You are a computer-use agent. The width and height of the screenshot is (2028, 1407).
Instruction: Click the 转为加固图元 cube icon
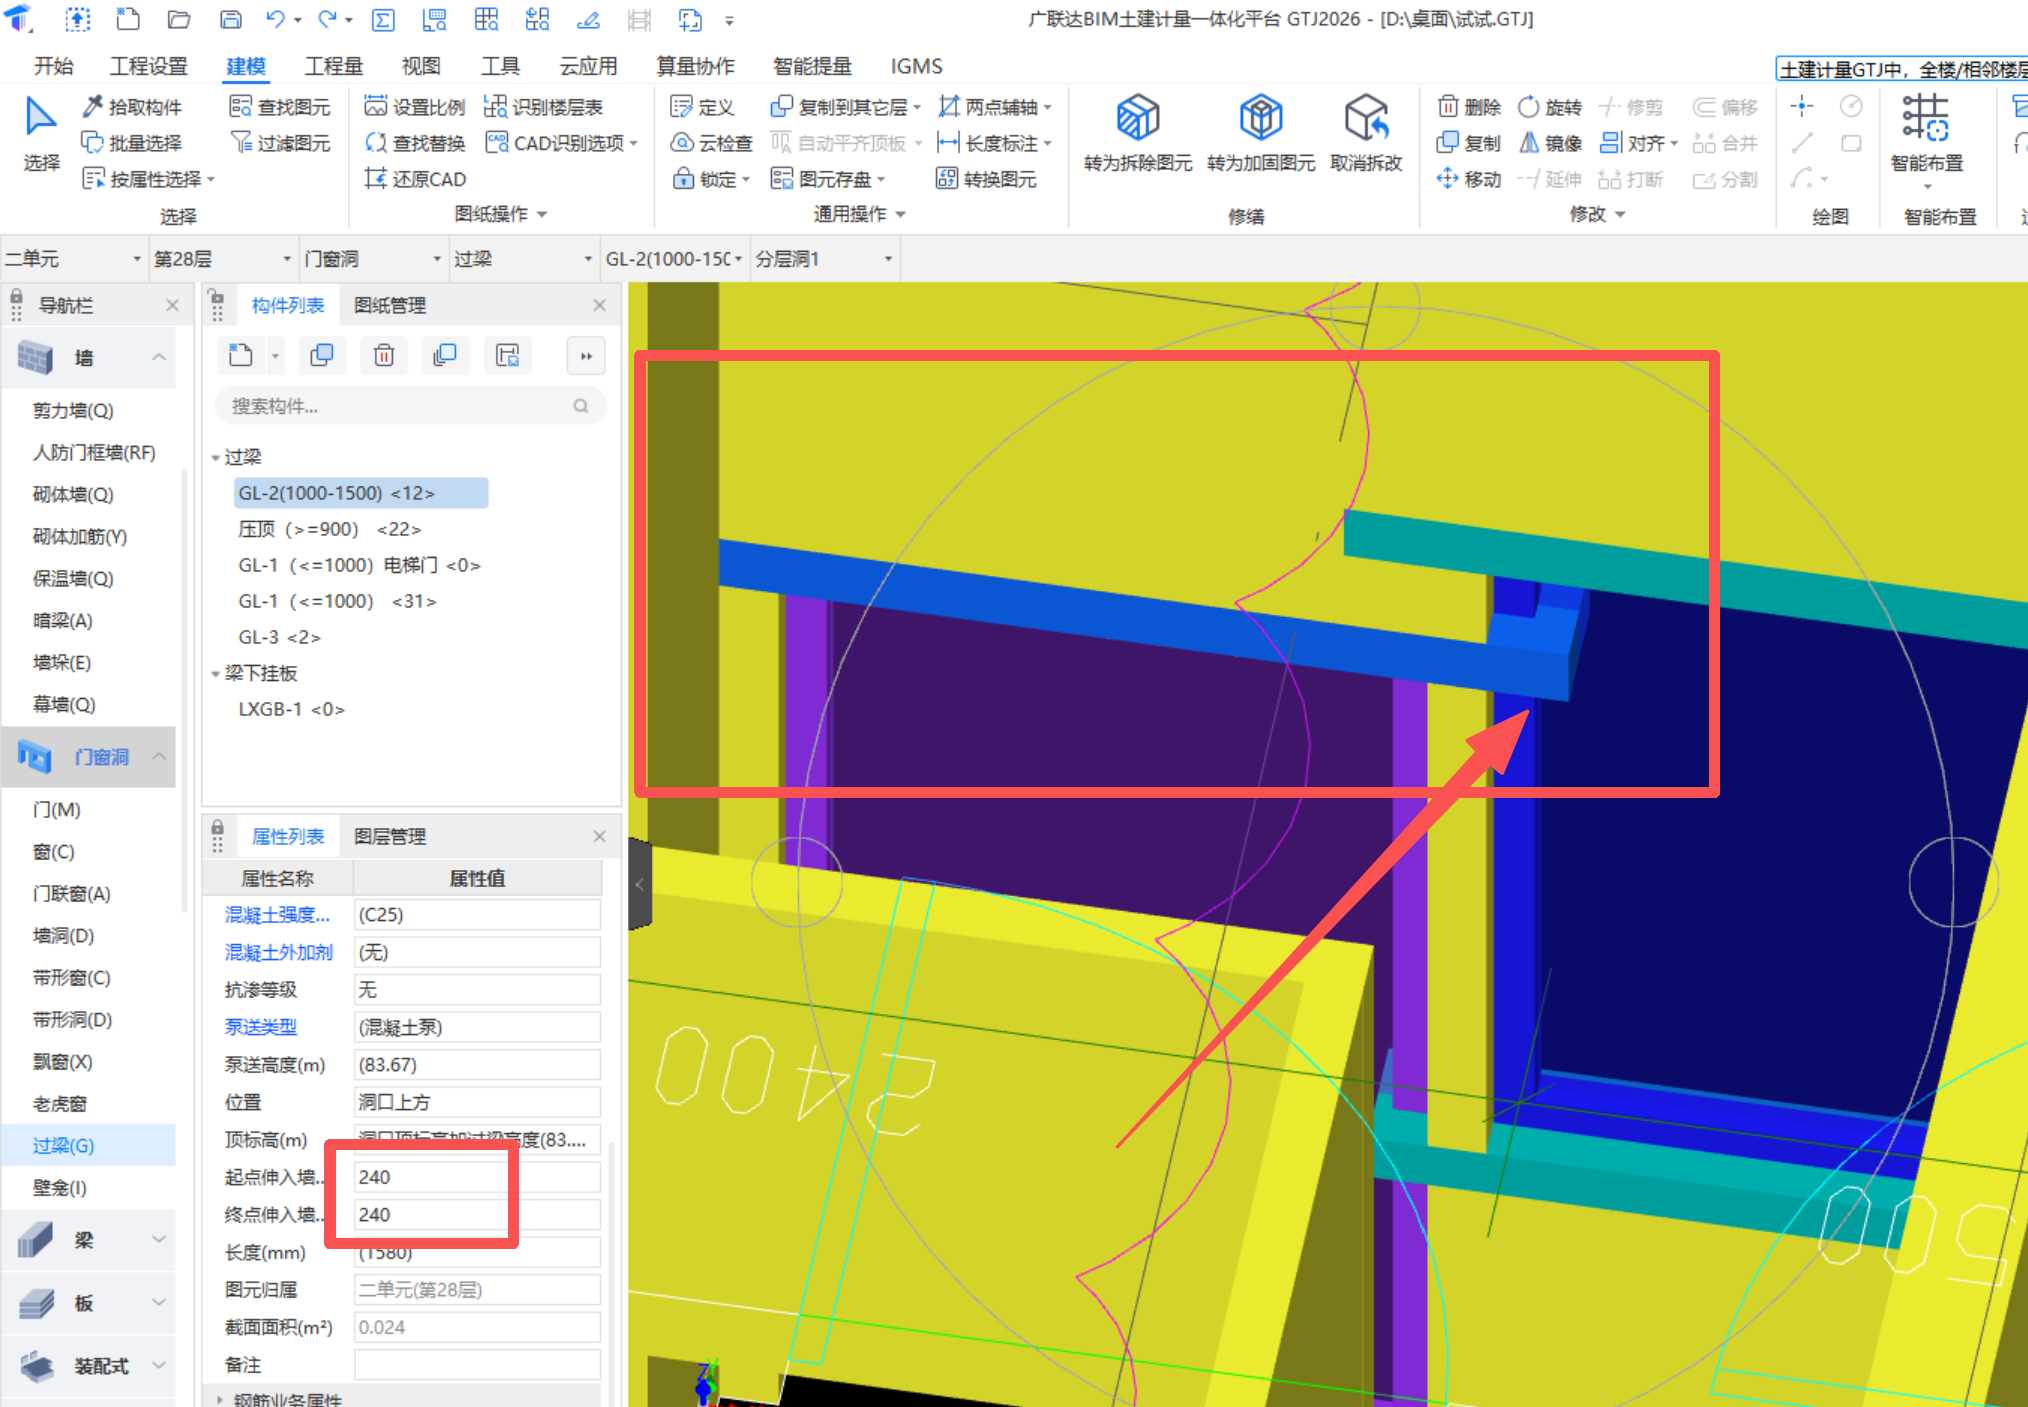1260,119
